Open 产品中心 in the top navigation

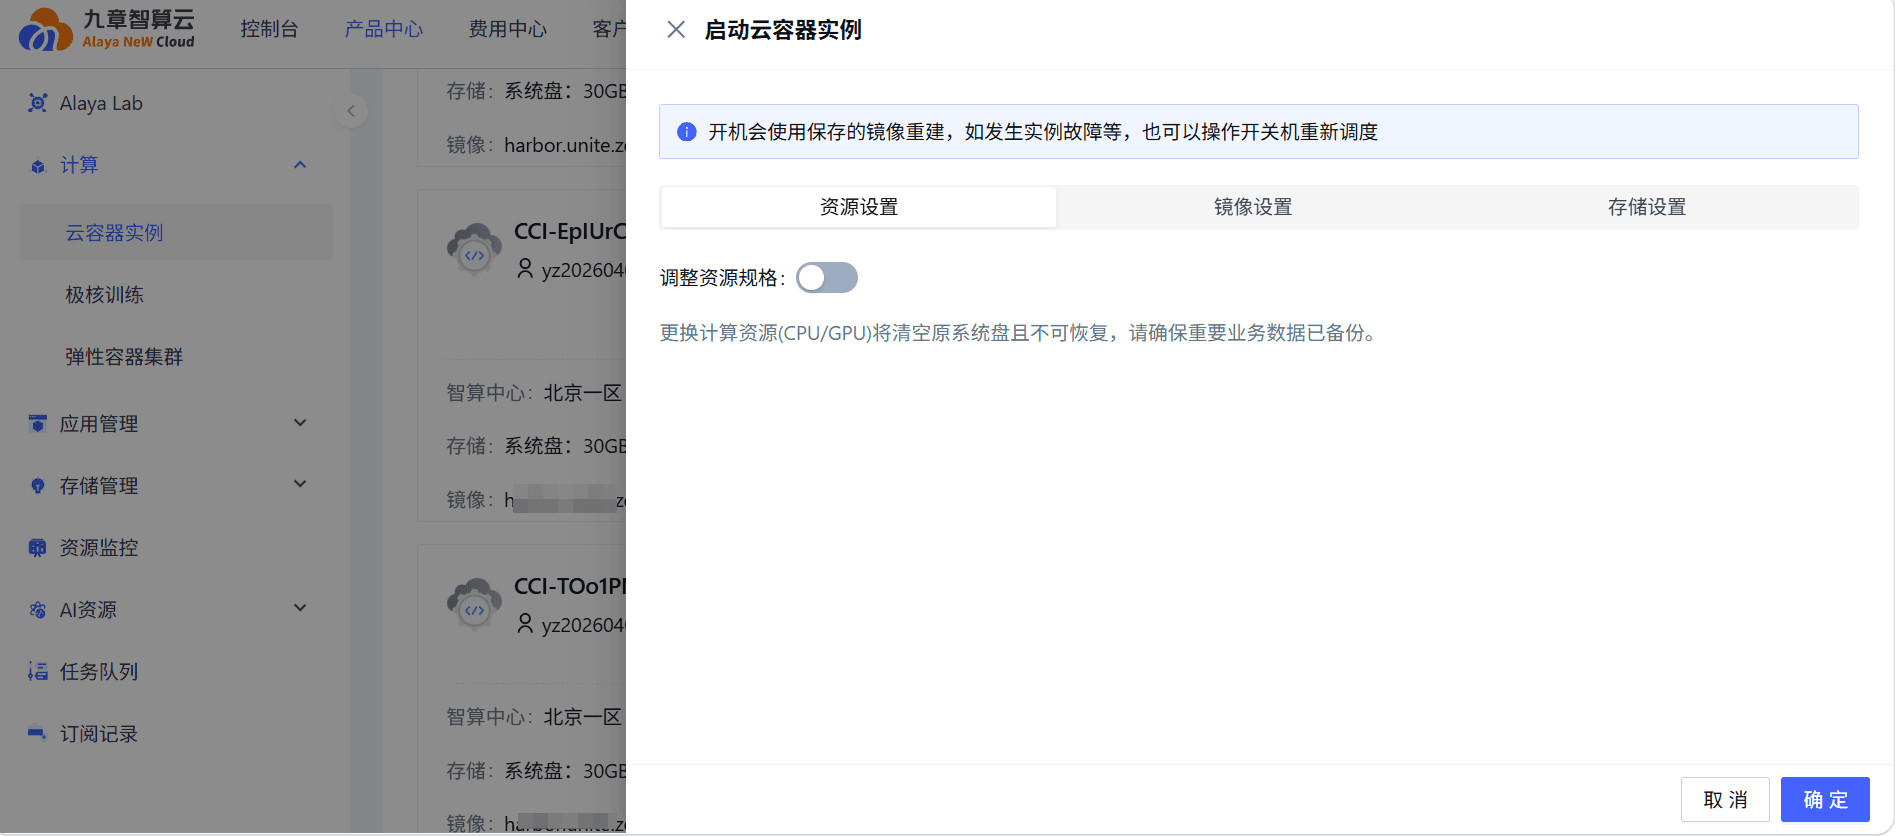pyautogui.click(x=384, y=29)
